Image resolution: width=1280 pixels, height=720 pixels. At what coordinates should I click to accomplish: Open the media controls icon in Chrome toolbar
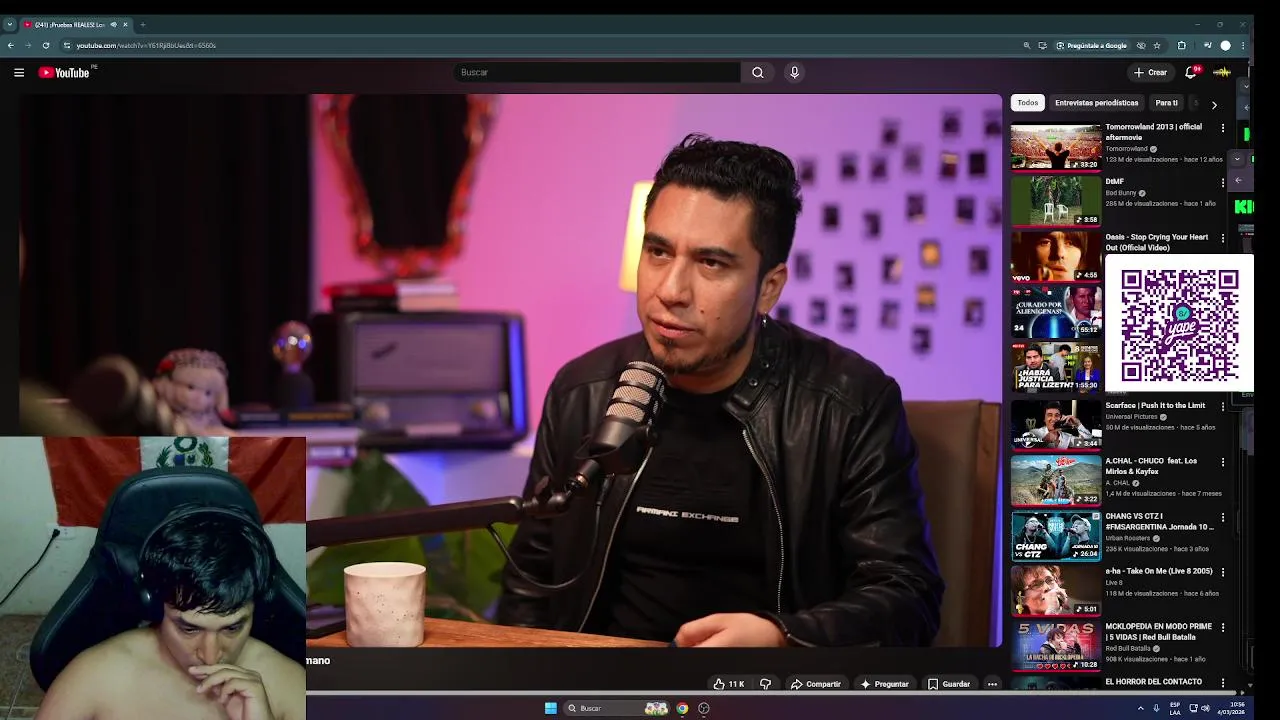click(x=1207, y=45)
